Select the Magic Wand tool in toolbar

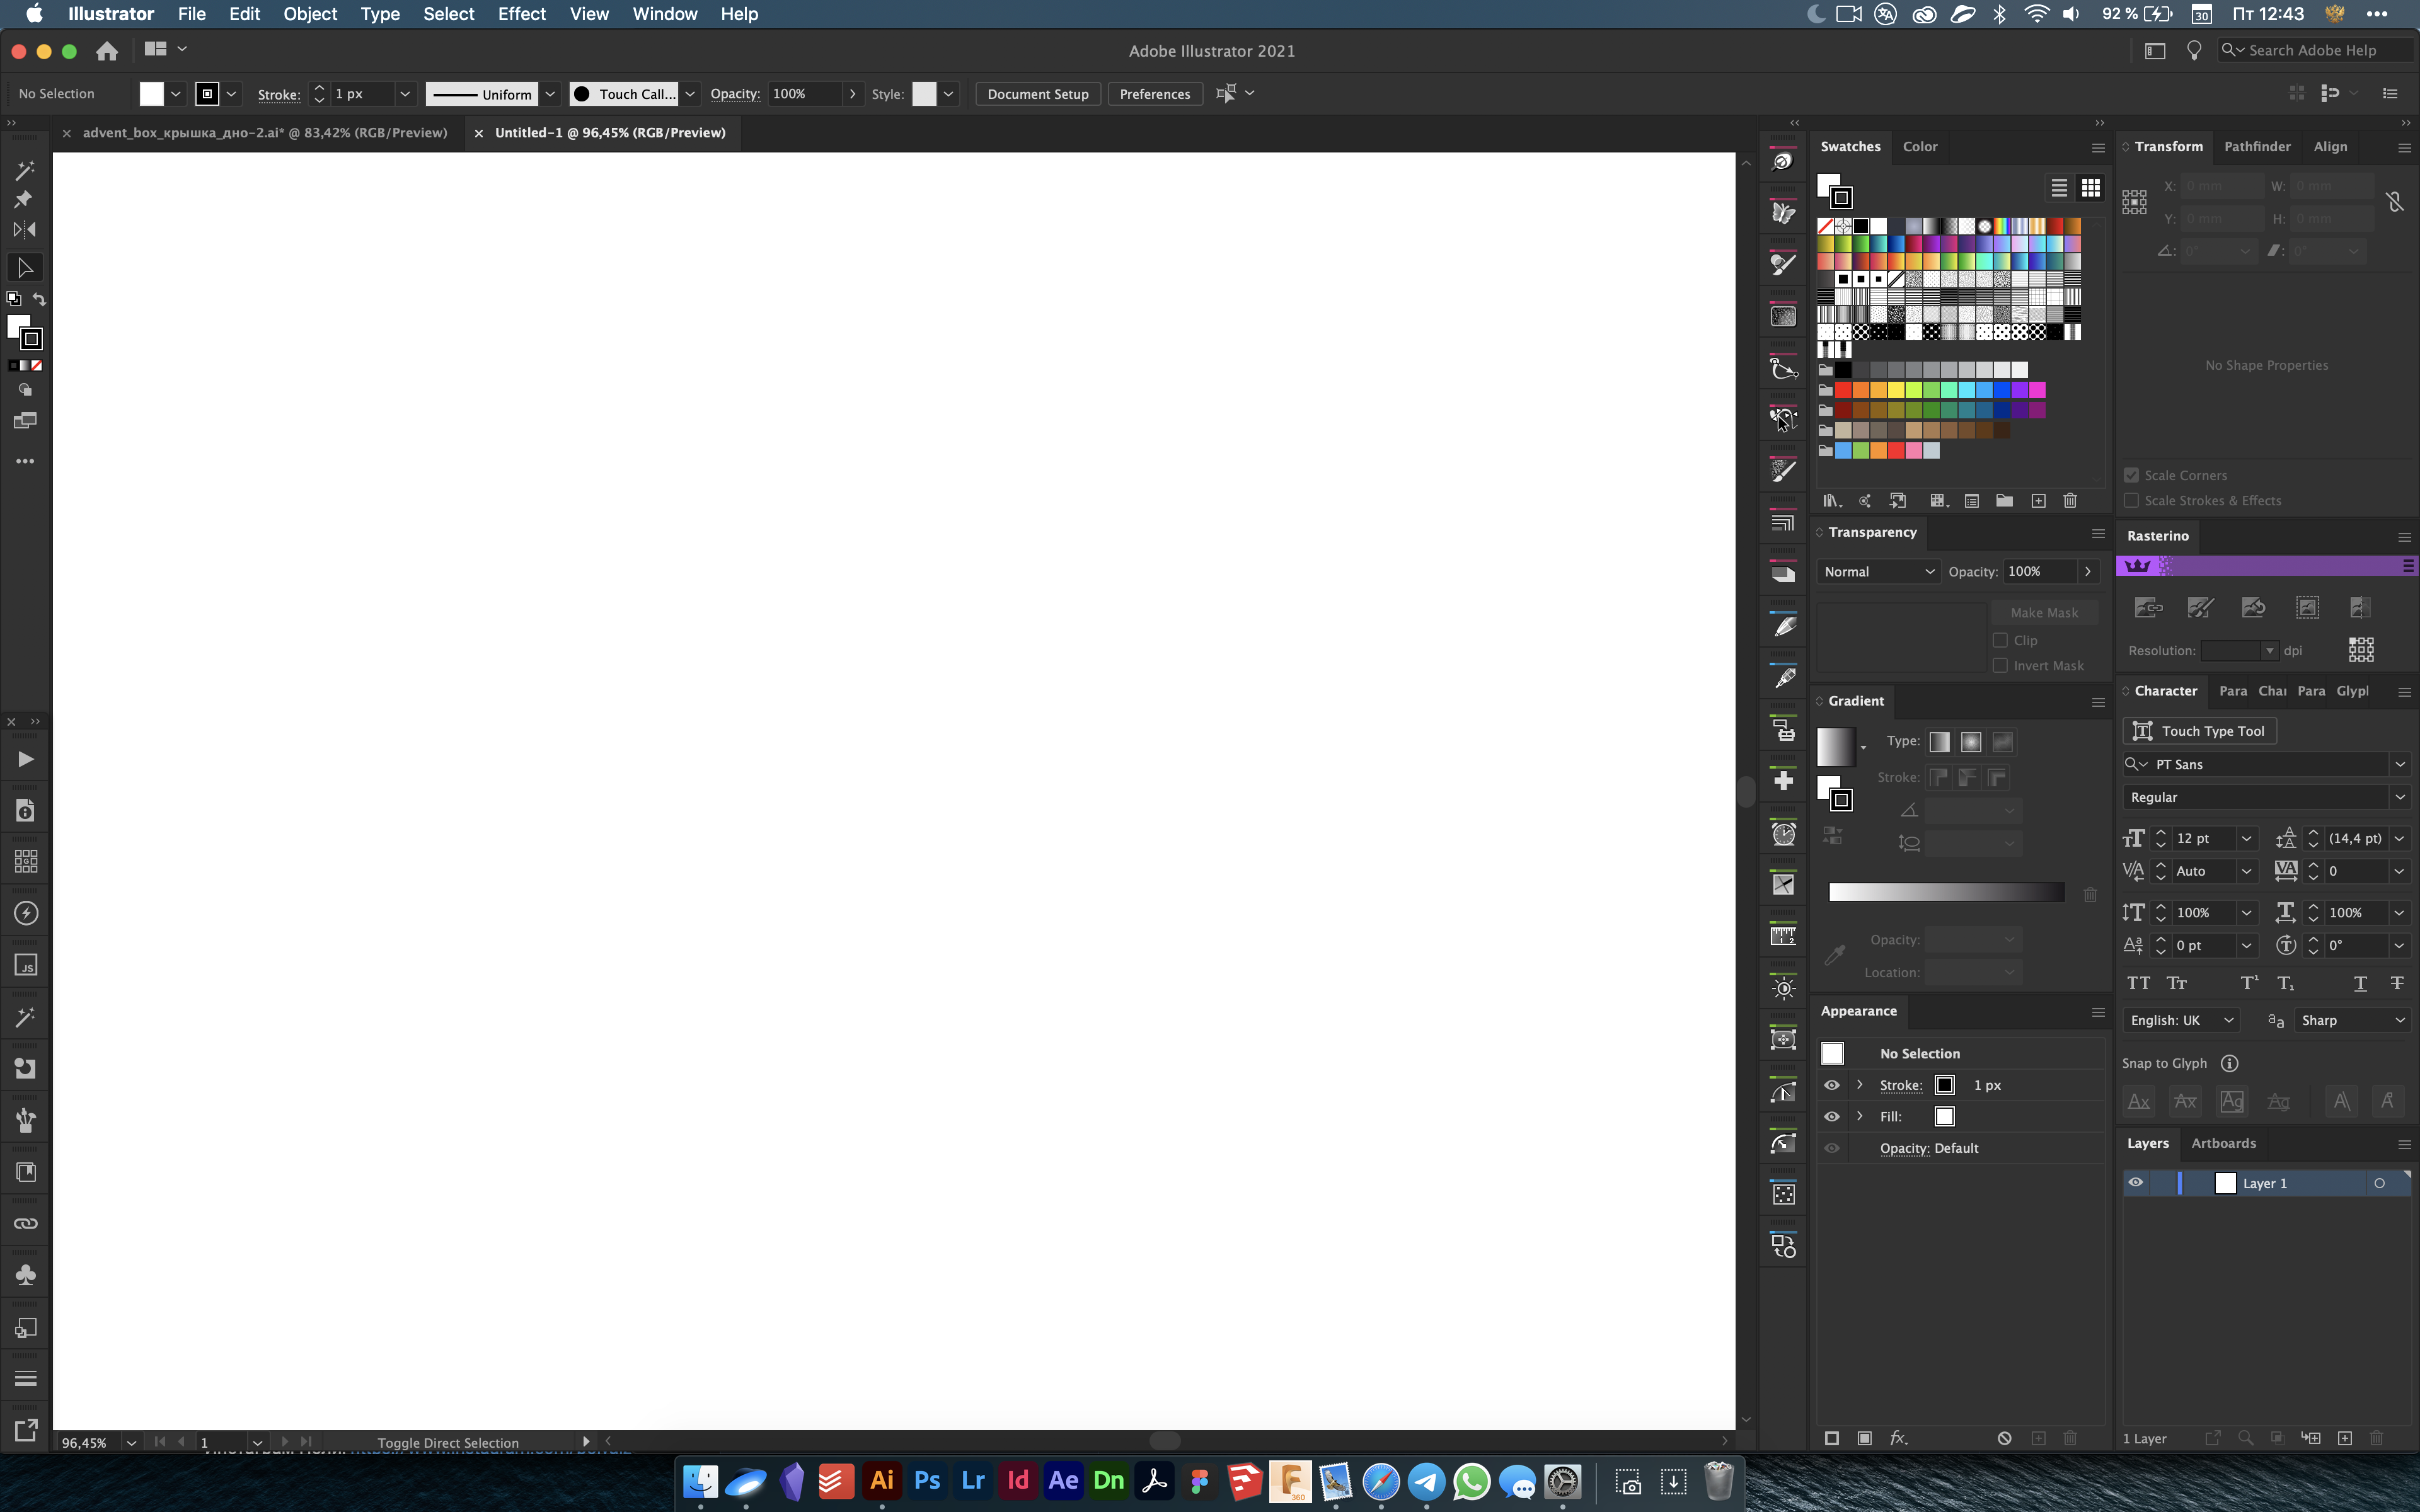pos(25,169)
